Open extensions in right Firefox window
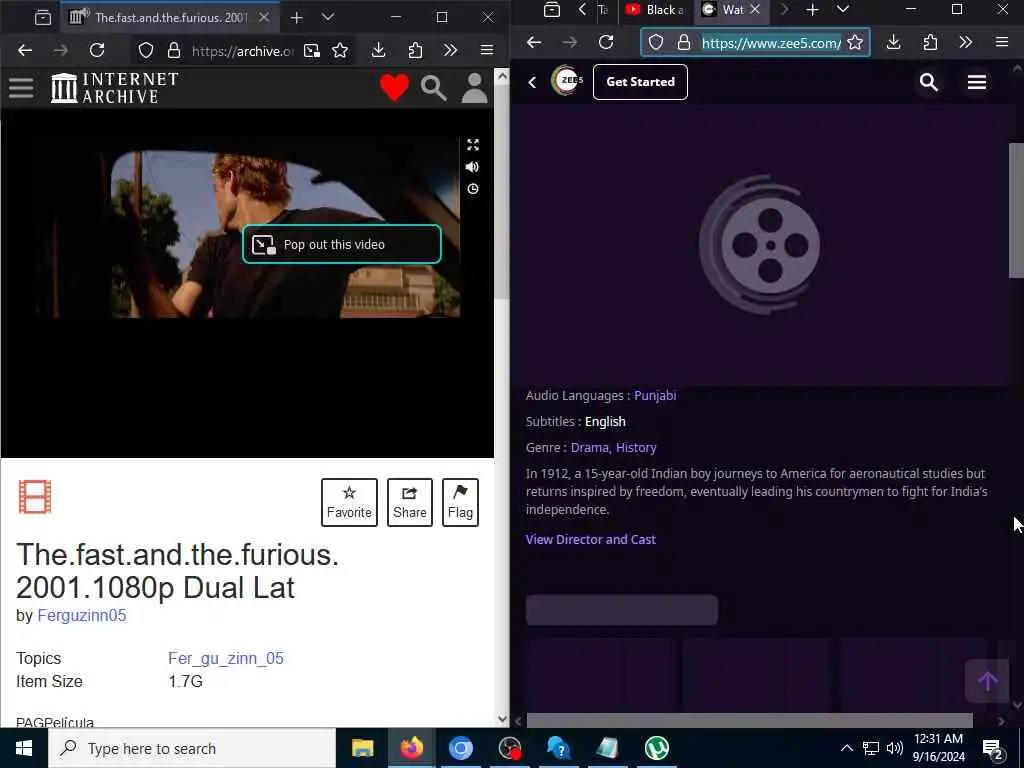The width and height of the screenshot is (1024, 768). pyautogui.click(x=931, y=42)
